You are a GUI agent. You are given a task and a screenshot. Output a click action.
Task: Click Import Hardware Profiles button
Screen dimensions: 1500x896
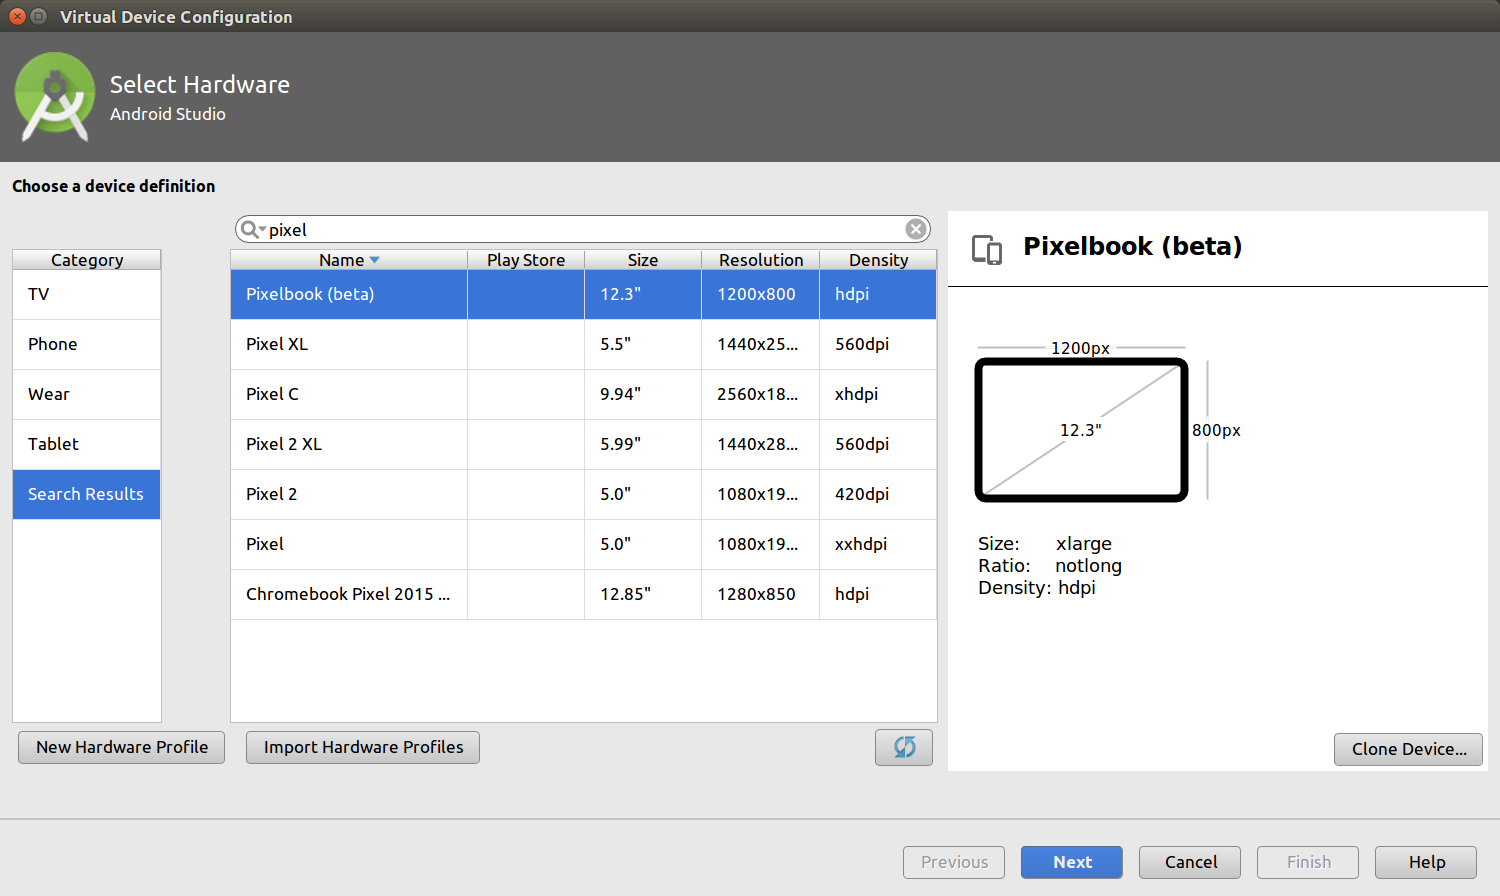click(x=363, y=747)
